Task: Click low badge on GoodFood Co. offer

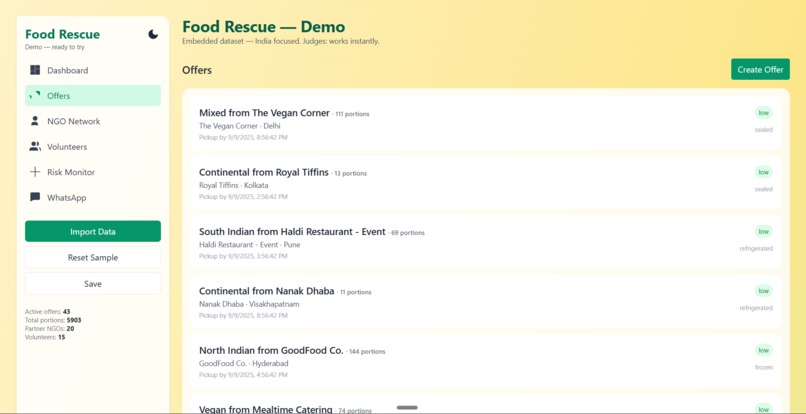Action: tap(763, 350)
